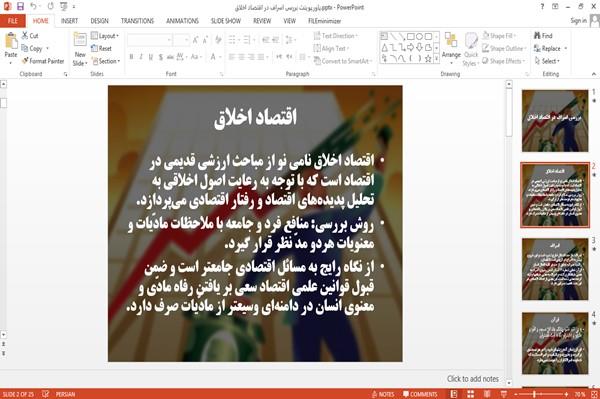Fit slide to current window
Viewport: 600px width, 399px height.
point(595,394)
